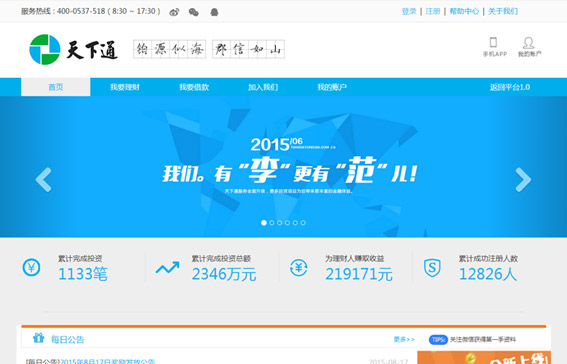Open the 我要借款 navigation tab

tap(194, 87)
